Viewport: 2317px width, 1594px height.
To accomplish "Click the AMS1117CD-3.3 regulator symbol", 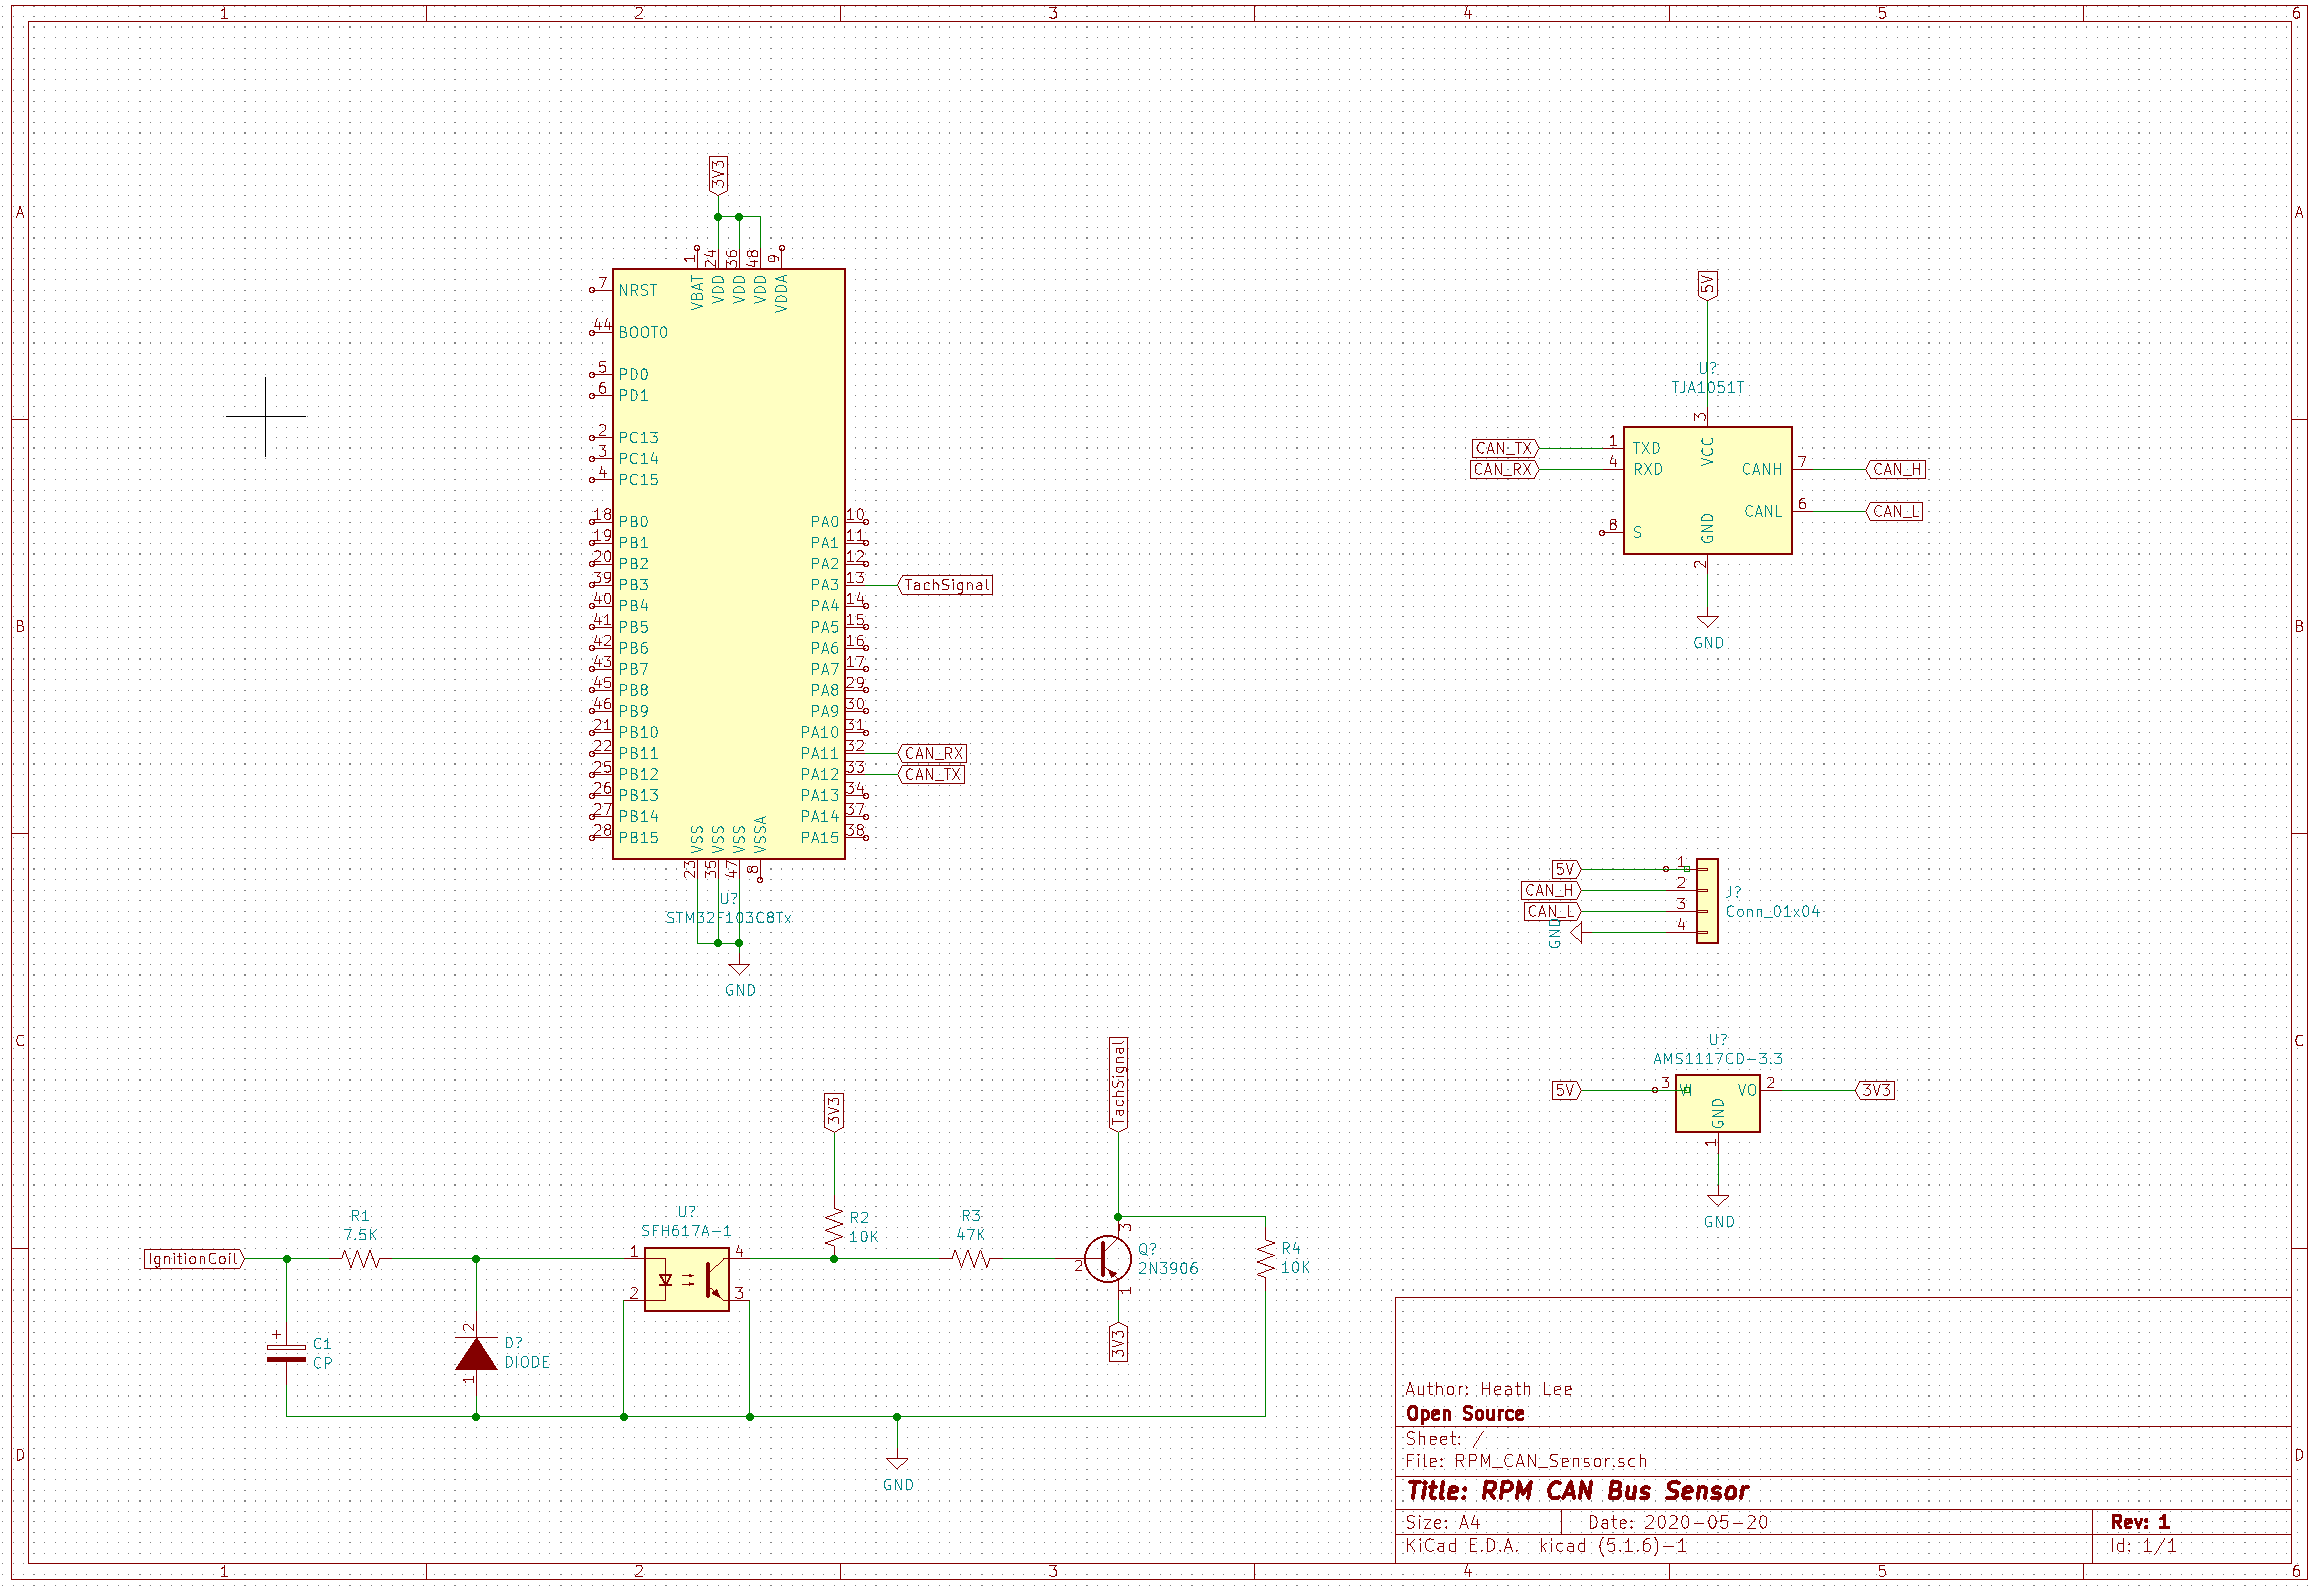I will point(1717,1103).
